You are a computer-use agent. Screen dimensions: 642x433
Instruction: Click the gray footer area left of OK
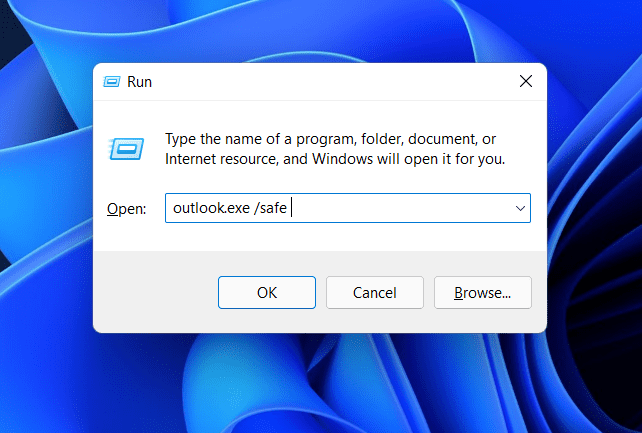pos(155,293)
